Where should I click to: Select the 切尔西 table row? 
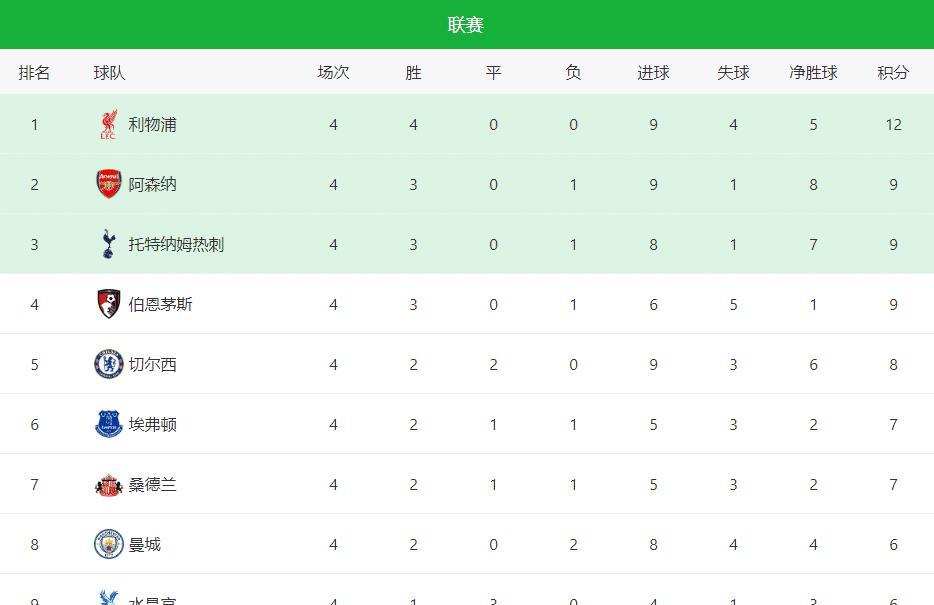pos(467,364)
